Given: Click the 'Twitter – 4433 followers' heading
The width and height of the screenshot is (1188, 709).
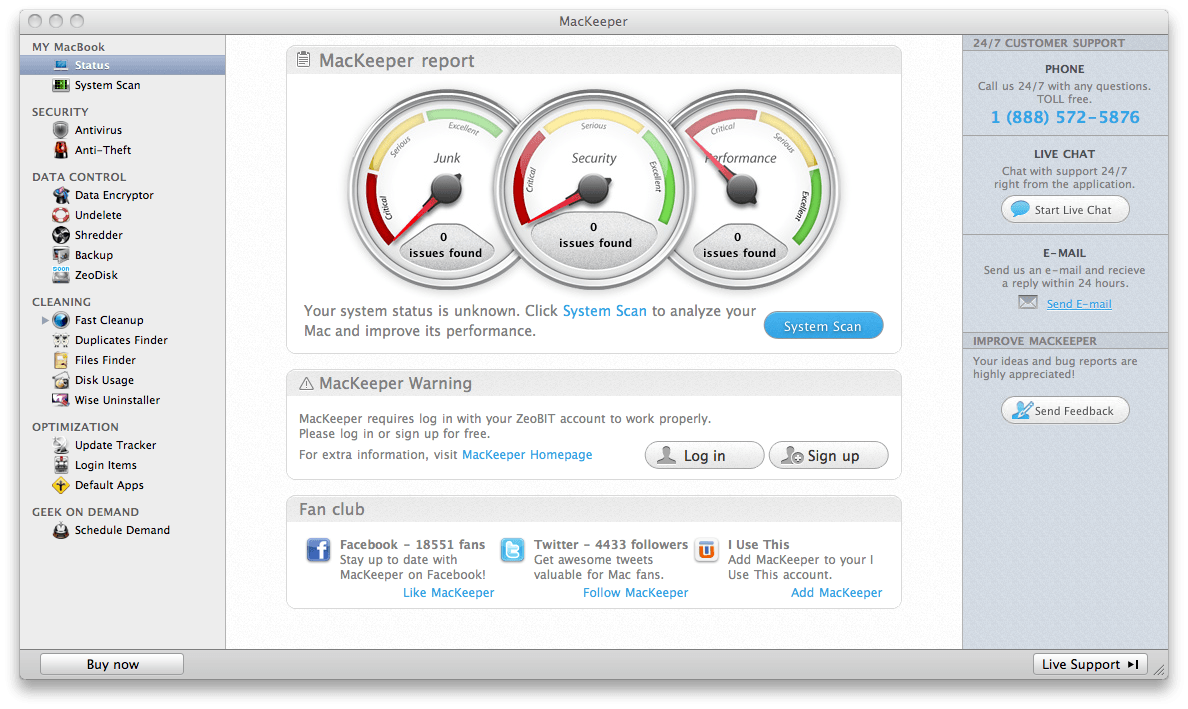Looking at the screenshot, I should (611, 544).
